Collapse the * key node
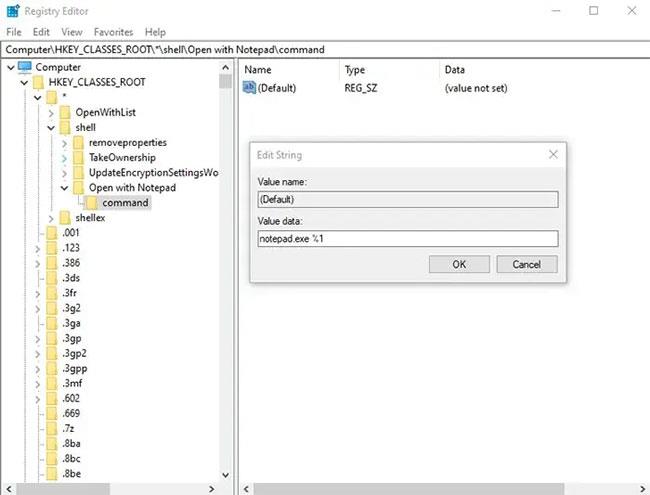This screenshot has width=650, height=495. click(x=38, y=97)
